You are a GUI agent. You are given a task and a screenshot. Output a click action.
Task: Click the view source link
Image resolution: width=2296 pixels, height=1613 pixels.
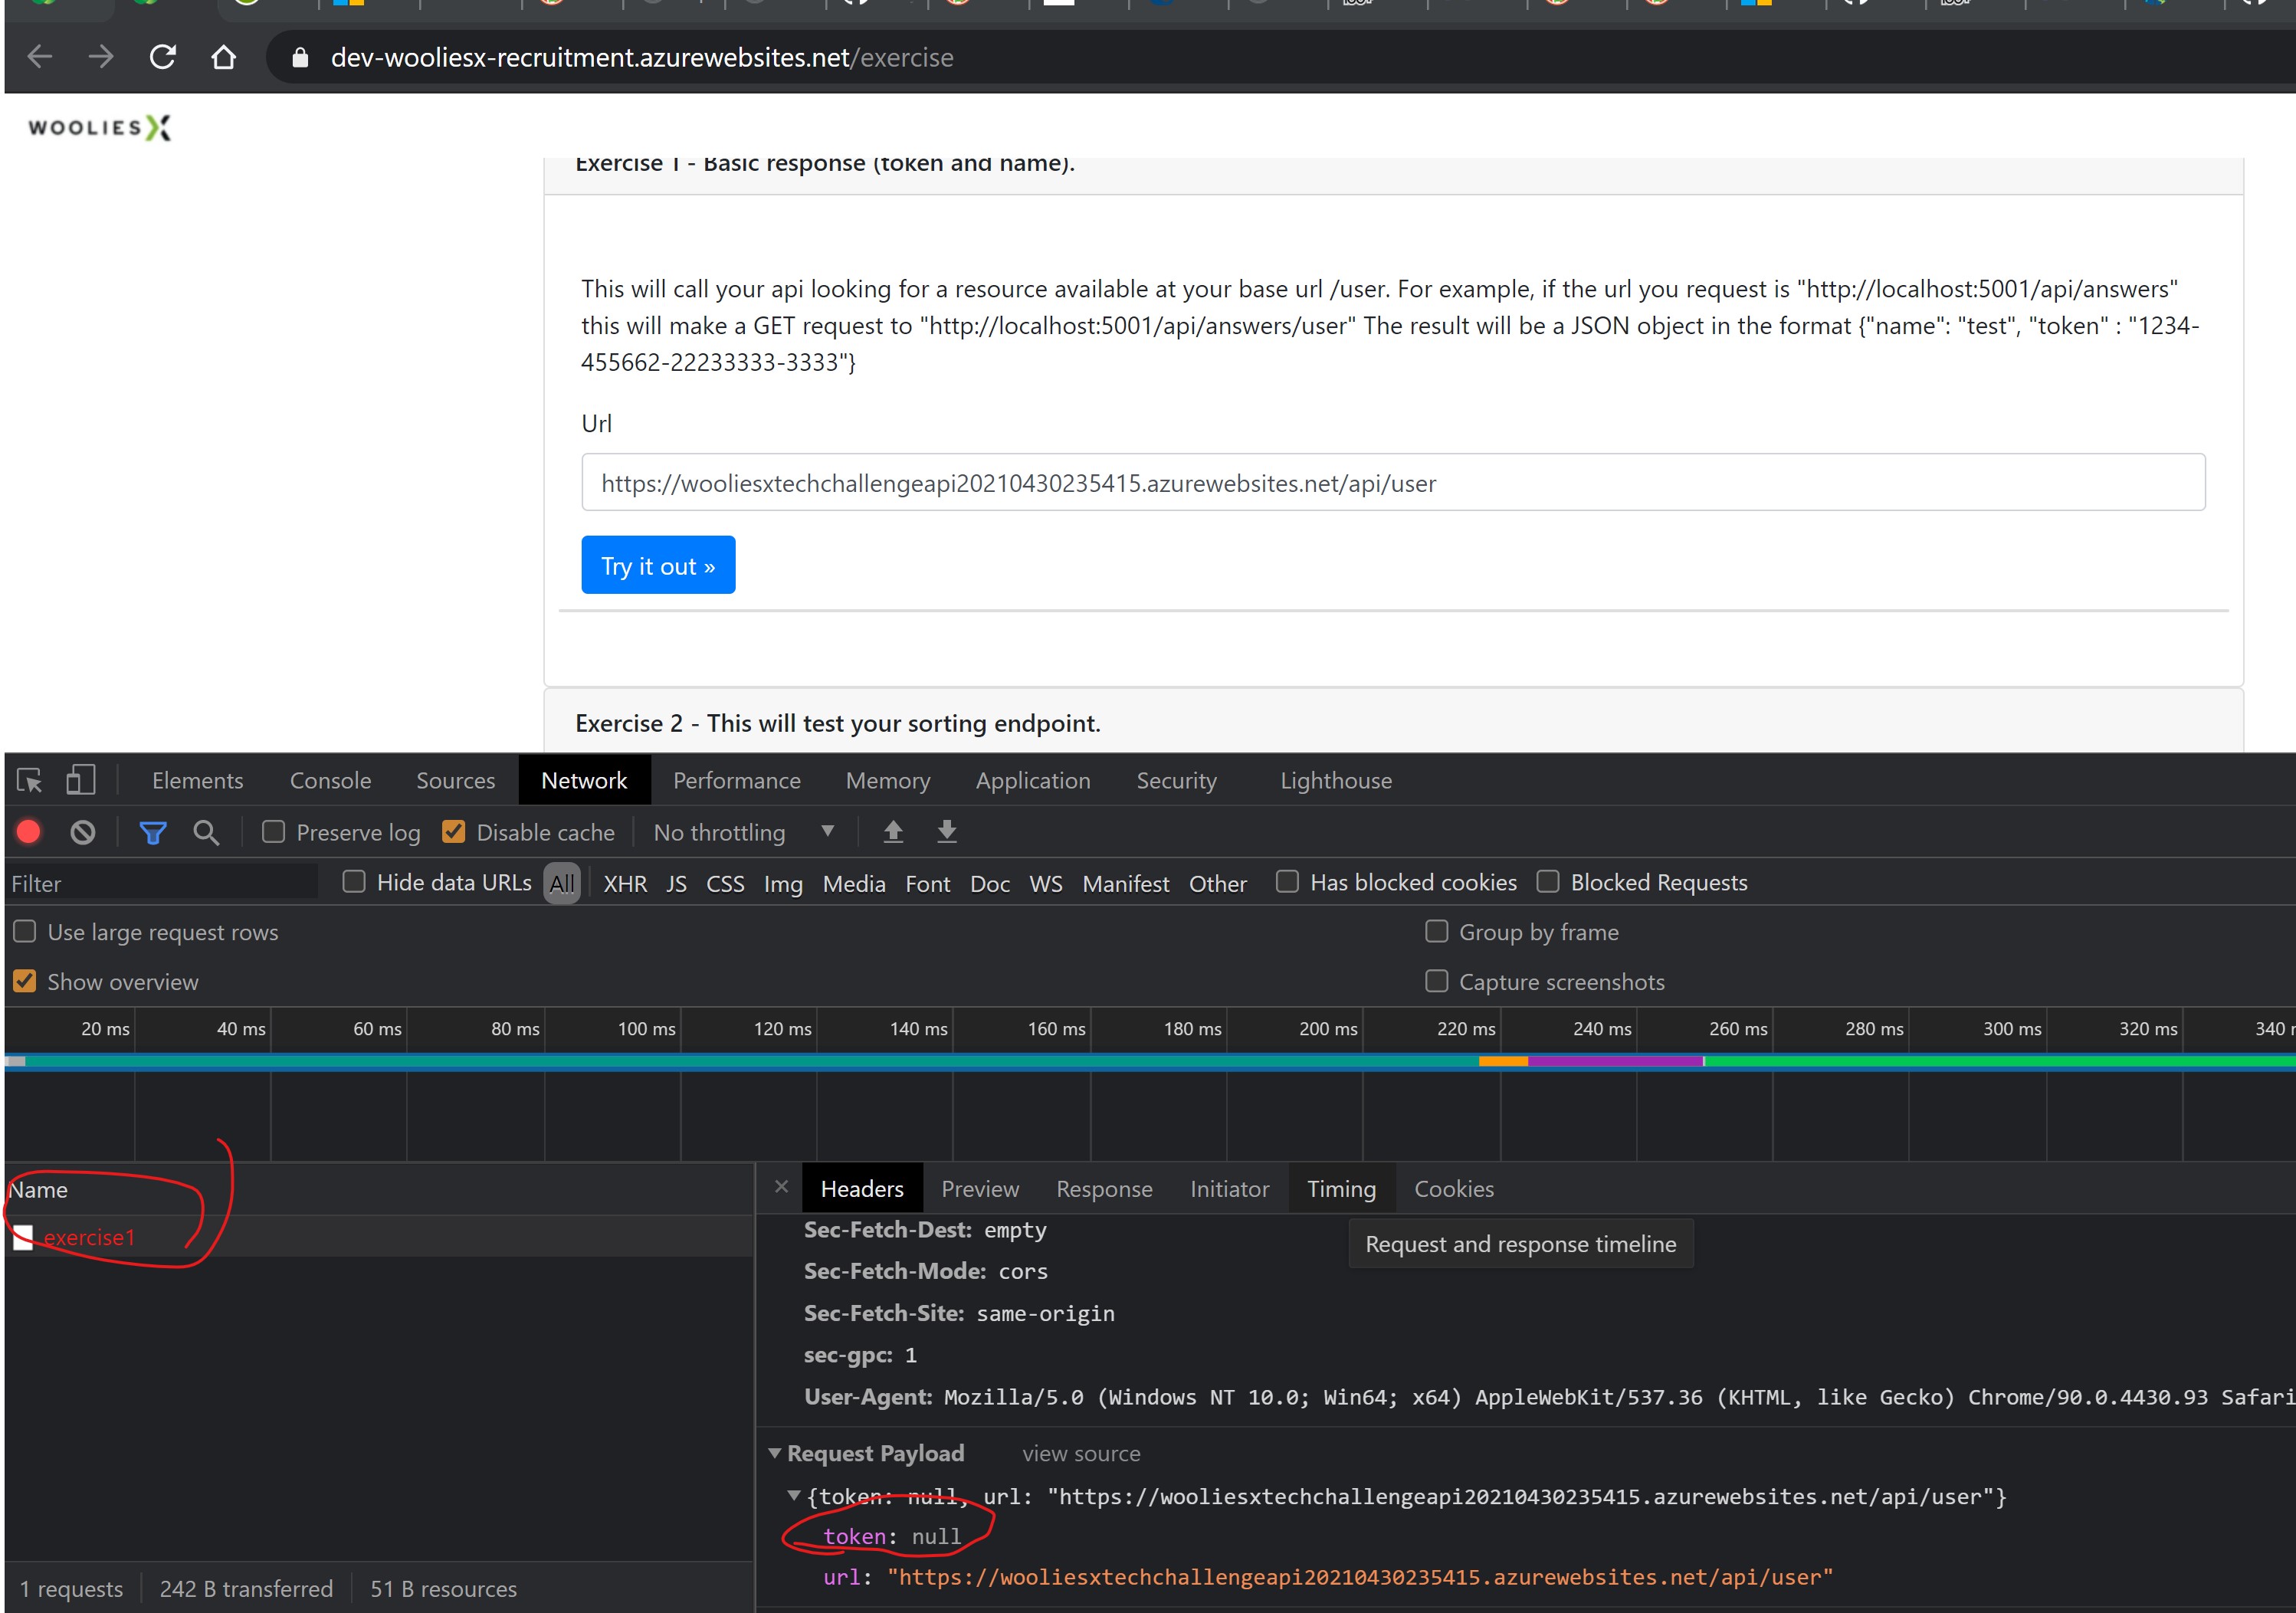click(x=1081, y=1454)
